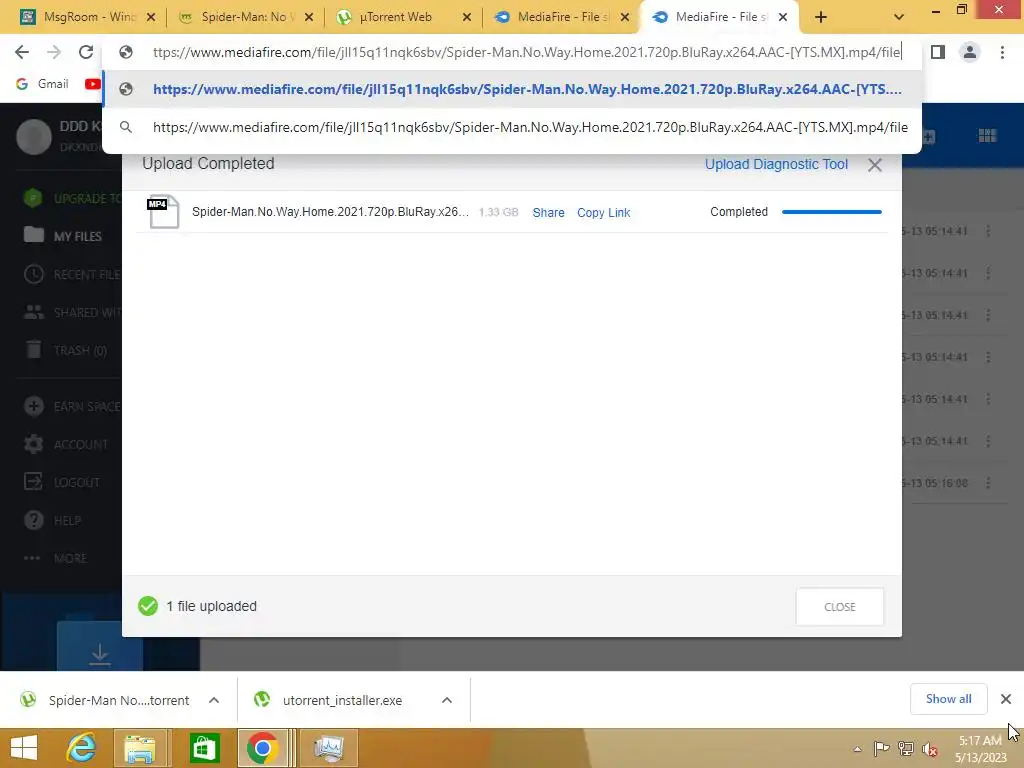1024x768 pixels.
Task: Click the user avatar in sidebar
Action: click(x=33, y=137)
